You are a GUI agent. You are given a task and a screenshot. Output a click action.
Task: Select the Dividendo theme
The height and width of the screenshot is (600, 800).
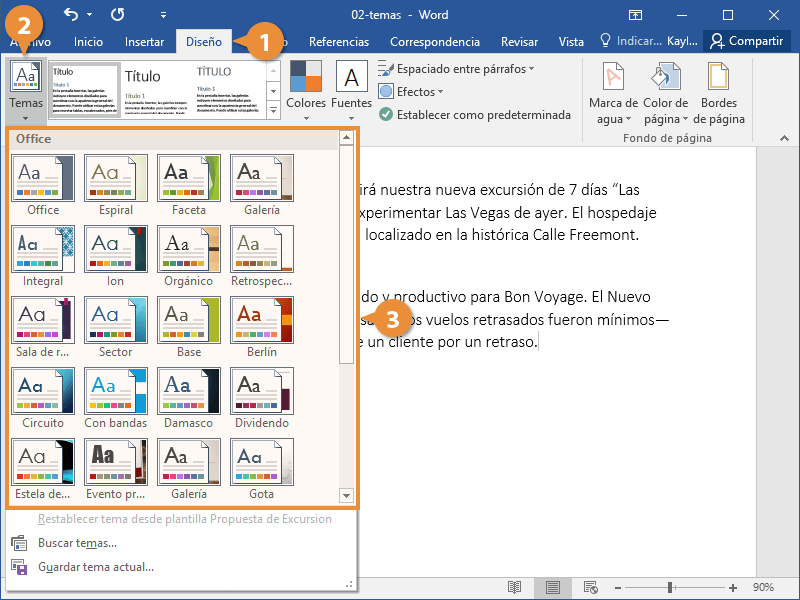coord(262,398)
